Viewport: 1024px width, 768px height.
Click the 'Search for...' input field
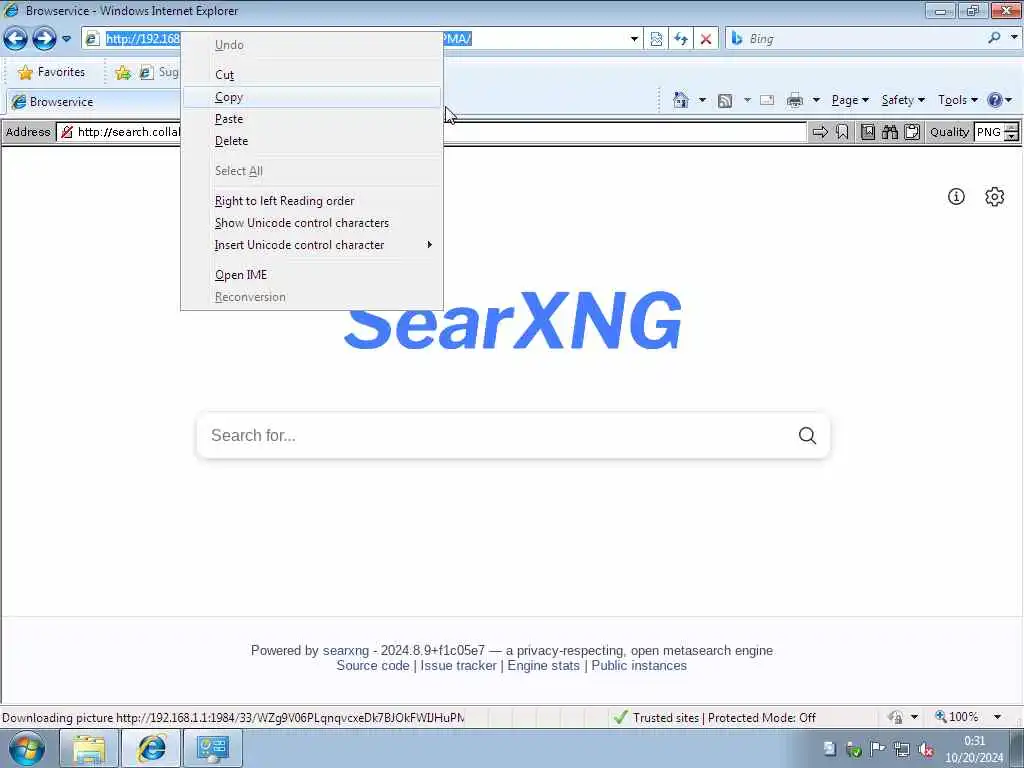coord(496,436)
